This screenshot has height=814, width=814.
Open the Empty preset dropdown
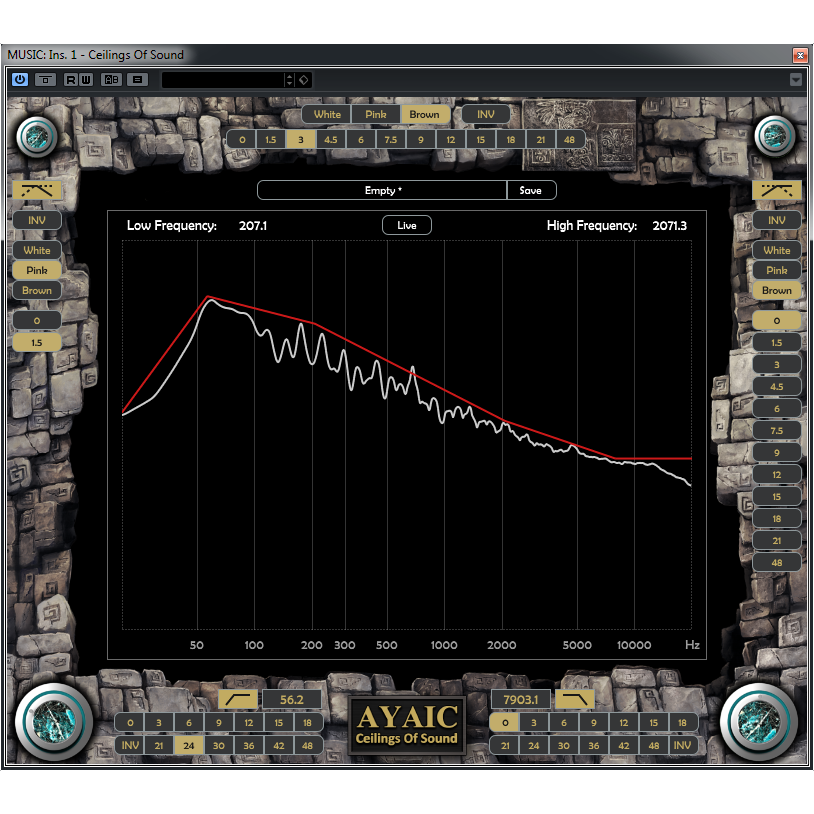383,189
